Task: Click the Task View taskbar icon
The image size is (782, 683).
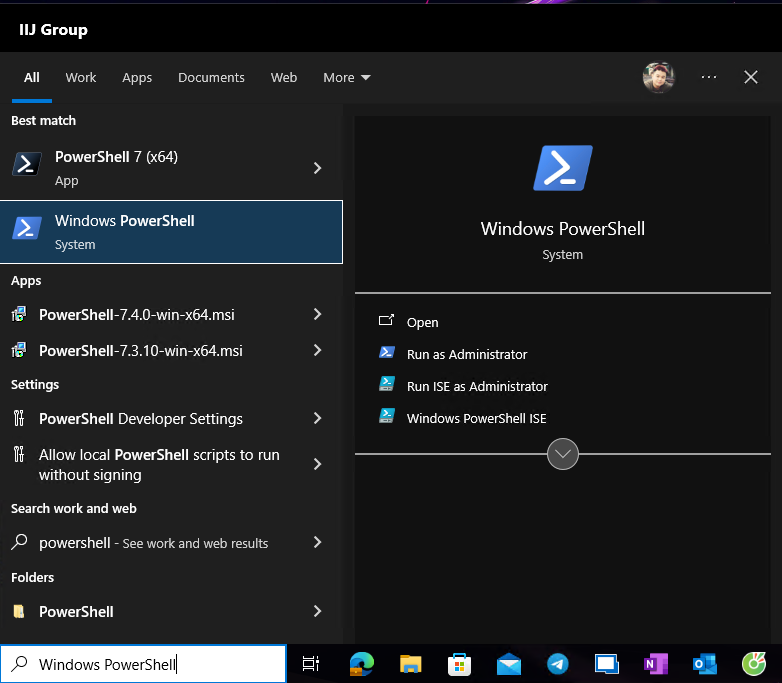Action: [311, 664]
